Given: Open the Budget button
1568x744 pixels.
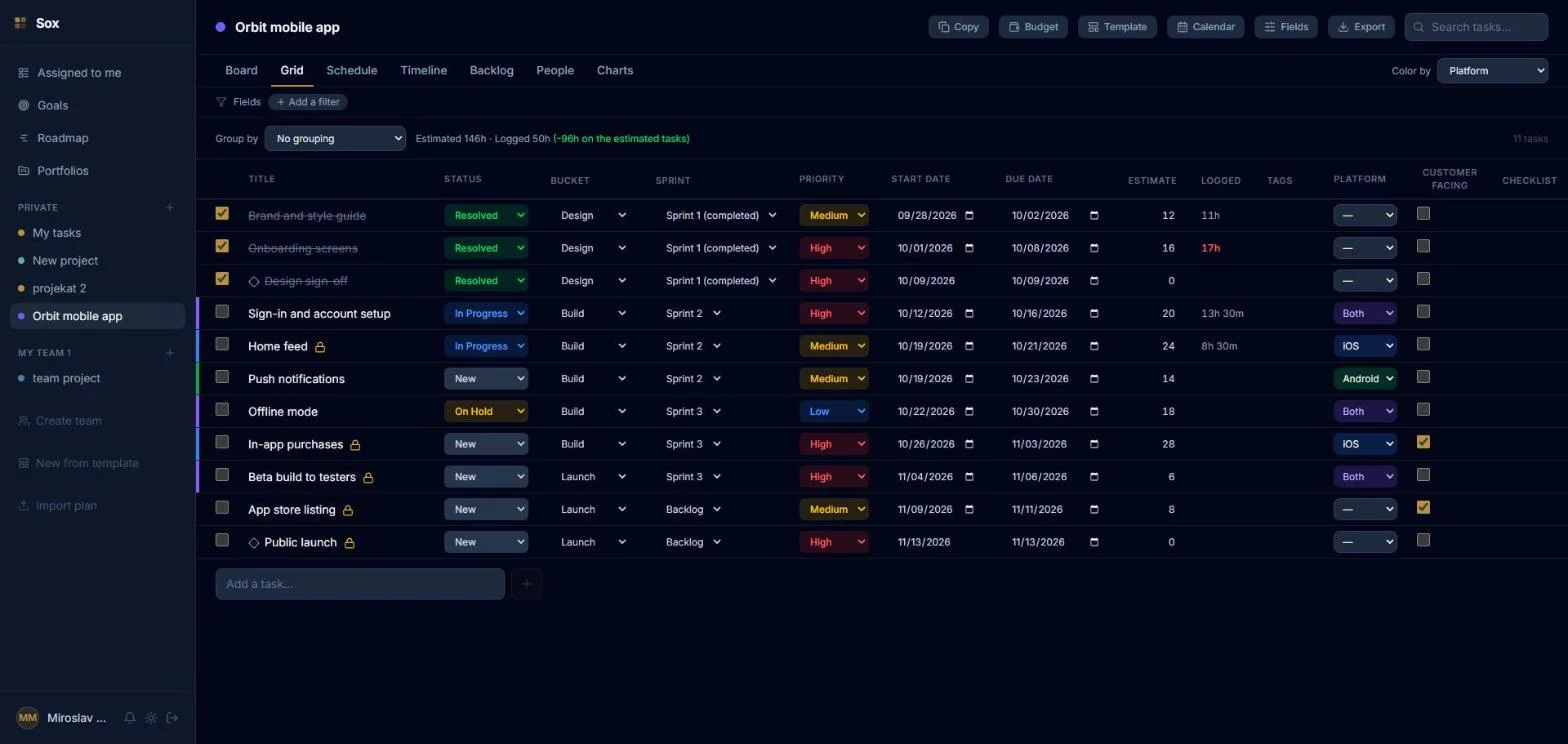Looking at the screenshot, I should pos(1033,27).
